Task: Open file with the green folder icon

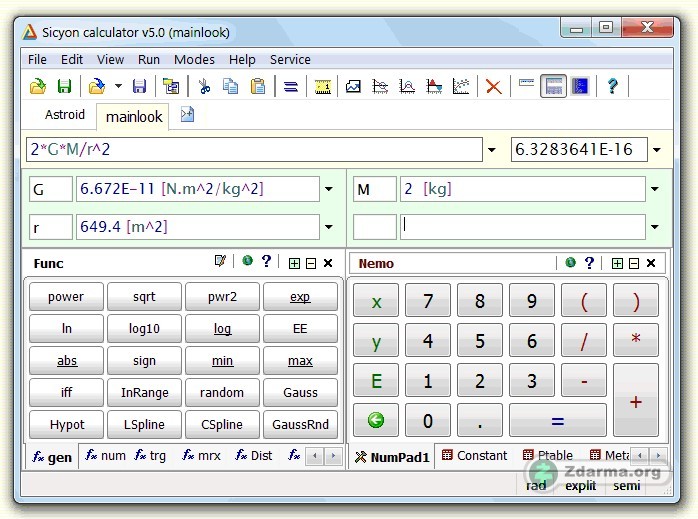Action: pyautogui.click(x=38, y=86)
